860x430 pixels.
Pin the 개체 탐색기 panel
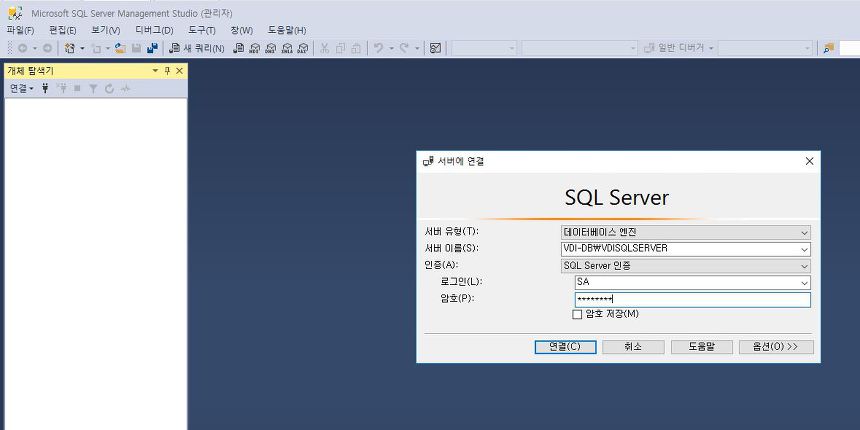pos(167,71)
